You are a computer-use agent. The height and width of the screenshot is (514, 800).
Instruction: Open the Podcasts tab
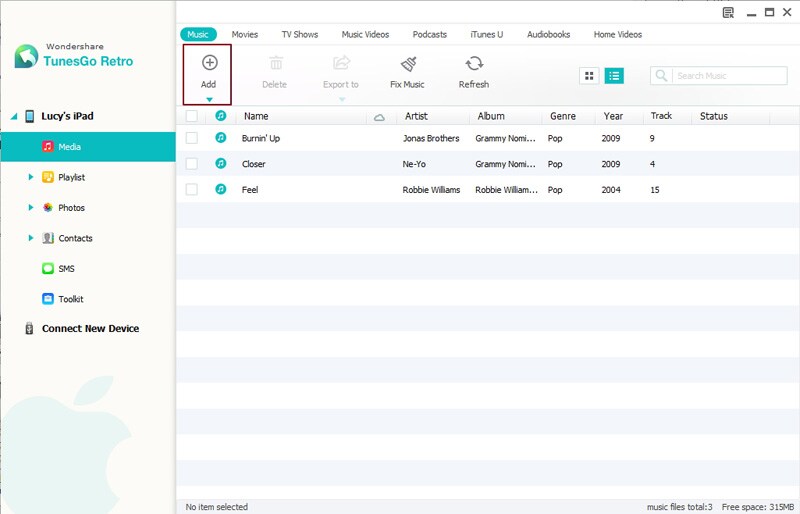pos(430,34)
